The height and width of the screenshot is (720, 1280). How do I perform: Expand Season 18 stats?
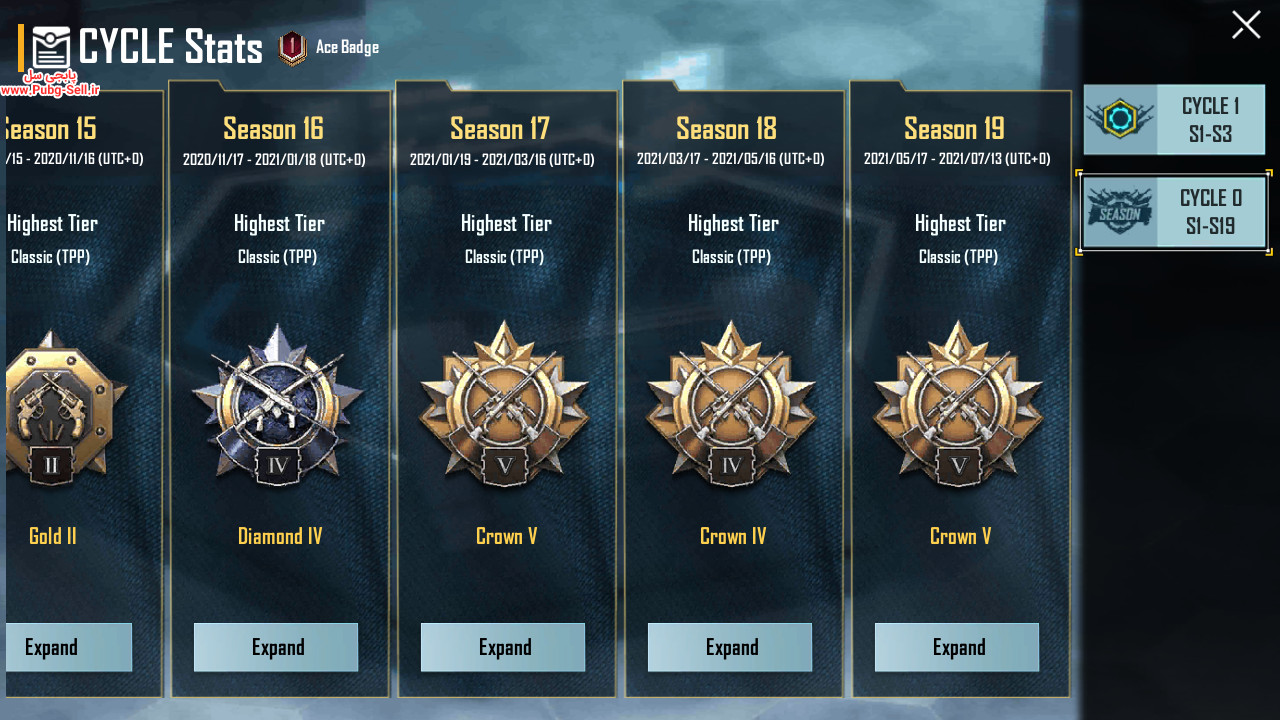tap(730, 647)
